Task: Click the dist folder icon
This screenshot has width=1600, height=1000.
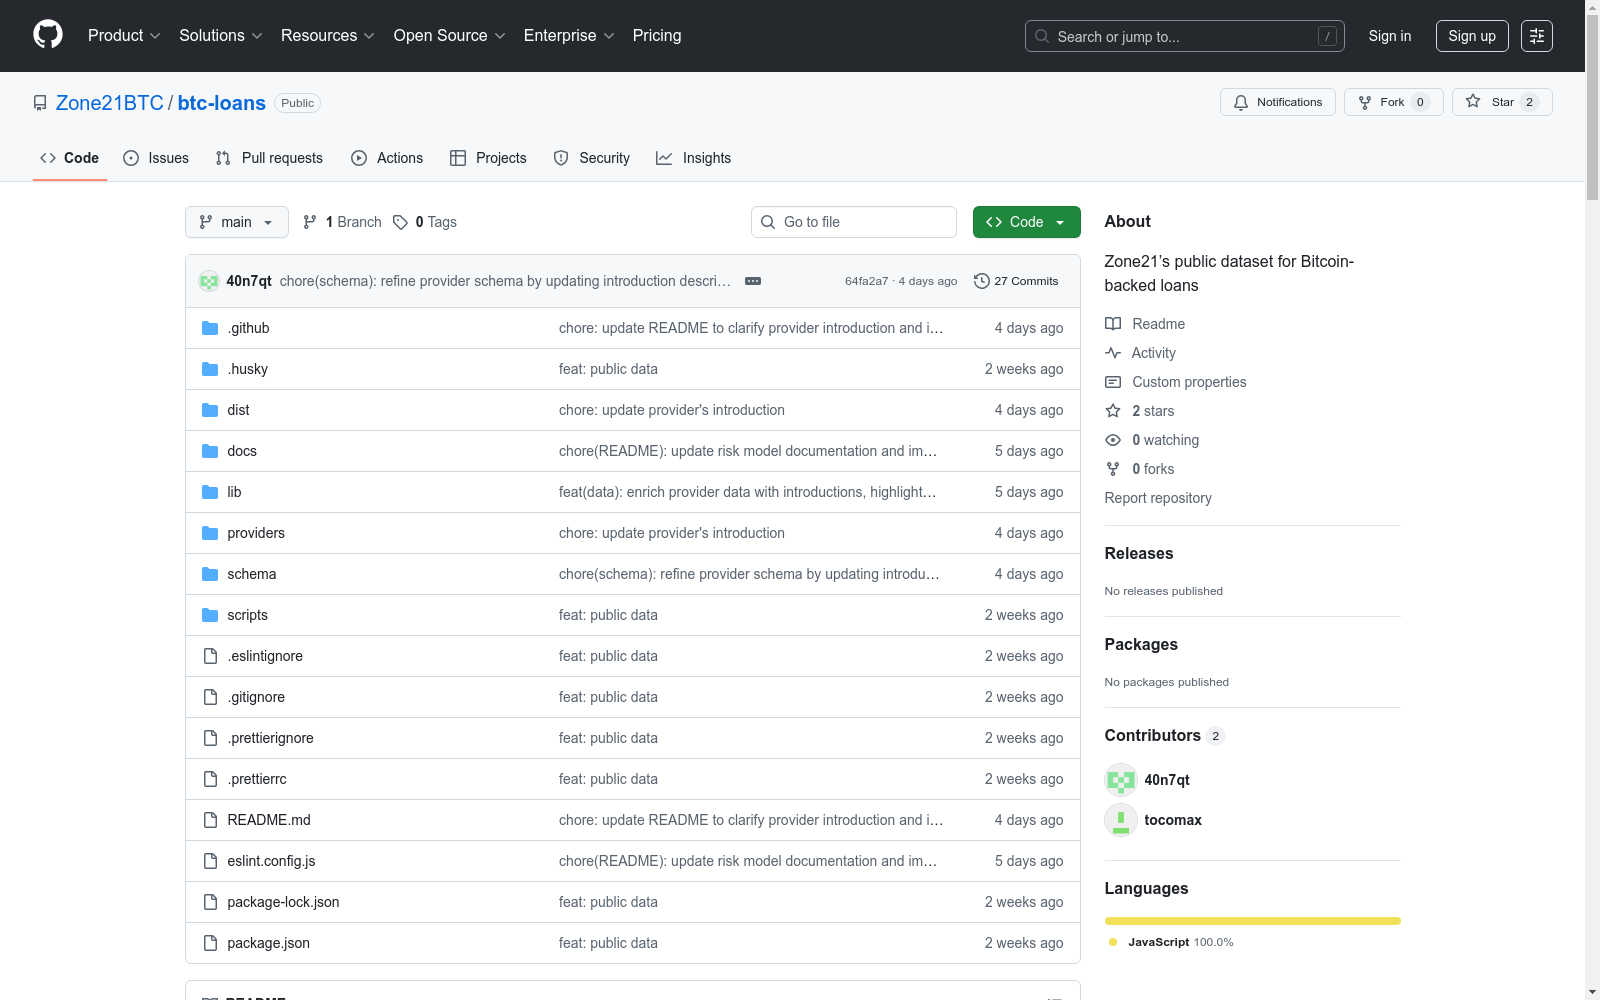Action: [210, 410]
